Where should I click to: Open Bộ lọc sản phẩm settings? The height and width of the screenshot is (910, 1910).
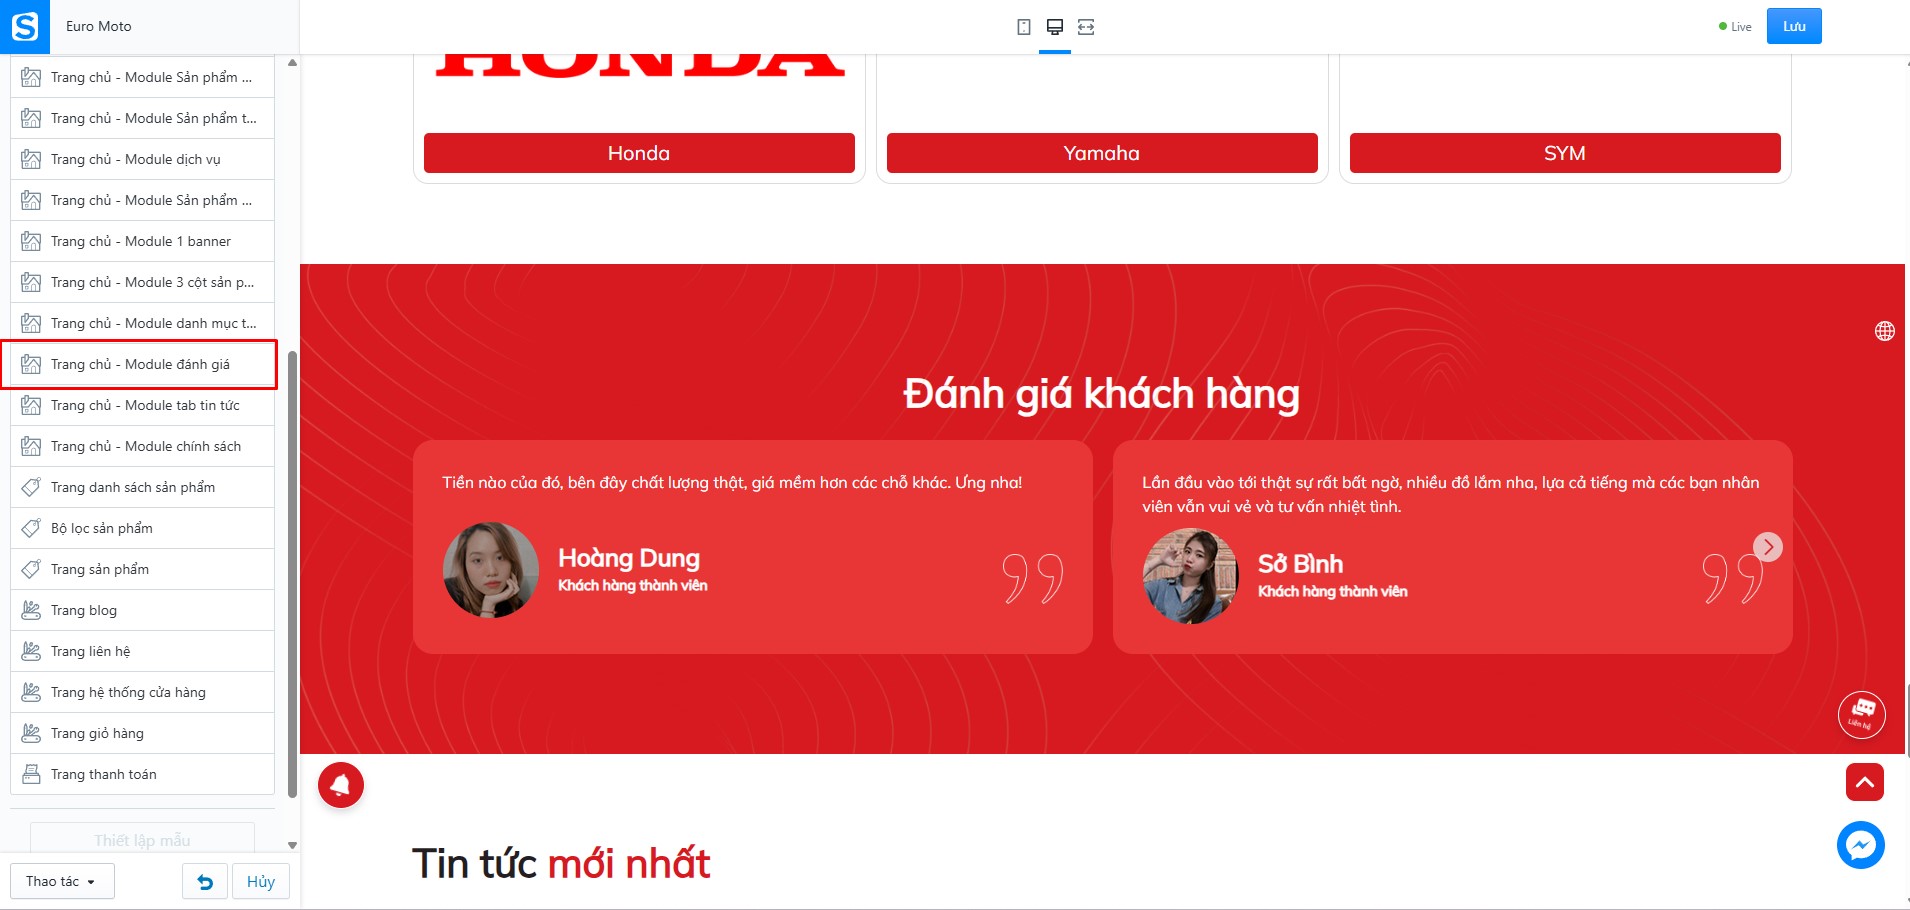pos(142,528)
